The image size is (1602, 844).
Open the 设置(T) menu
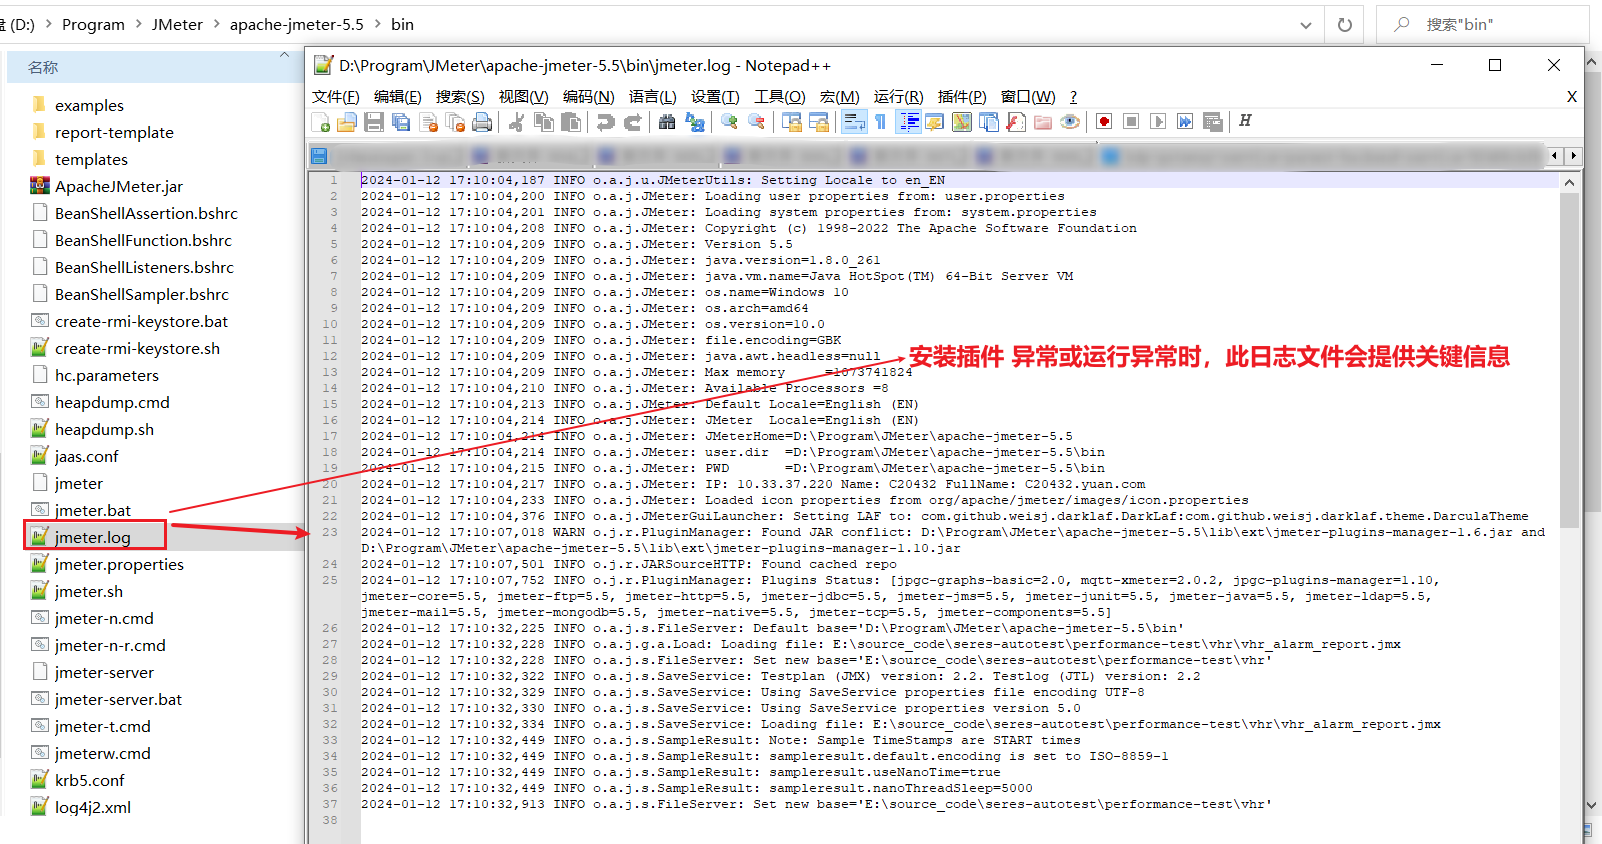click(x=715, y=96)
